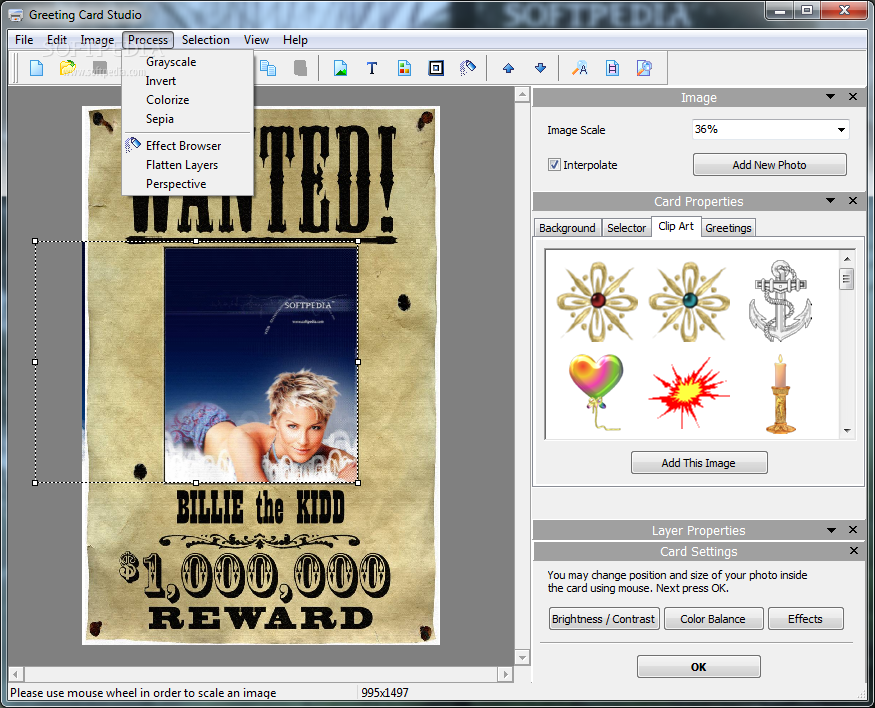
Task: Click the zoom magnifier page icon
Action: coord(644,68)
